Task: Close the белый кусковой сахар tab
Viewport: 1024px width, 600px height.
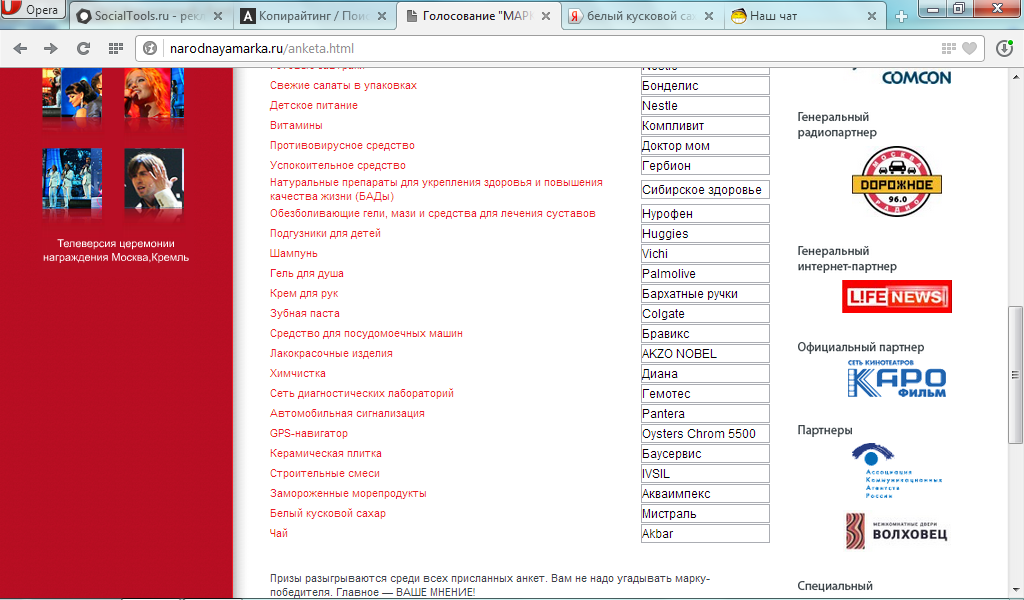Action: point(709,16)
